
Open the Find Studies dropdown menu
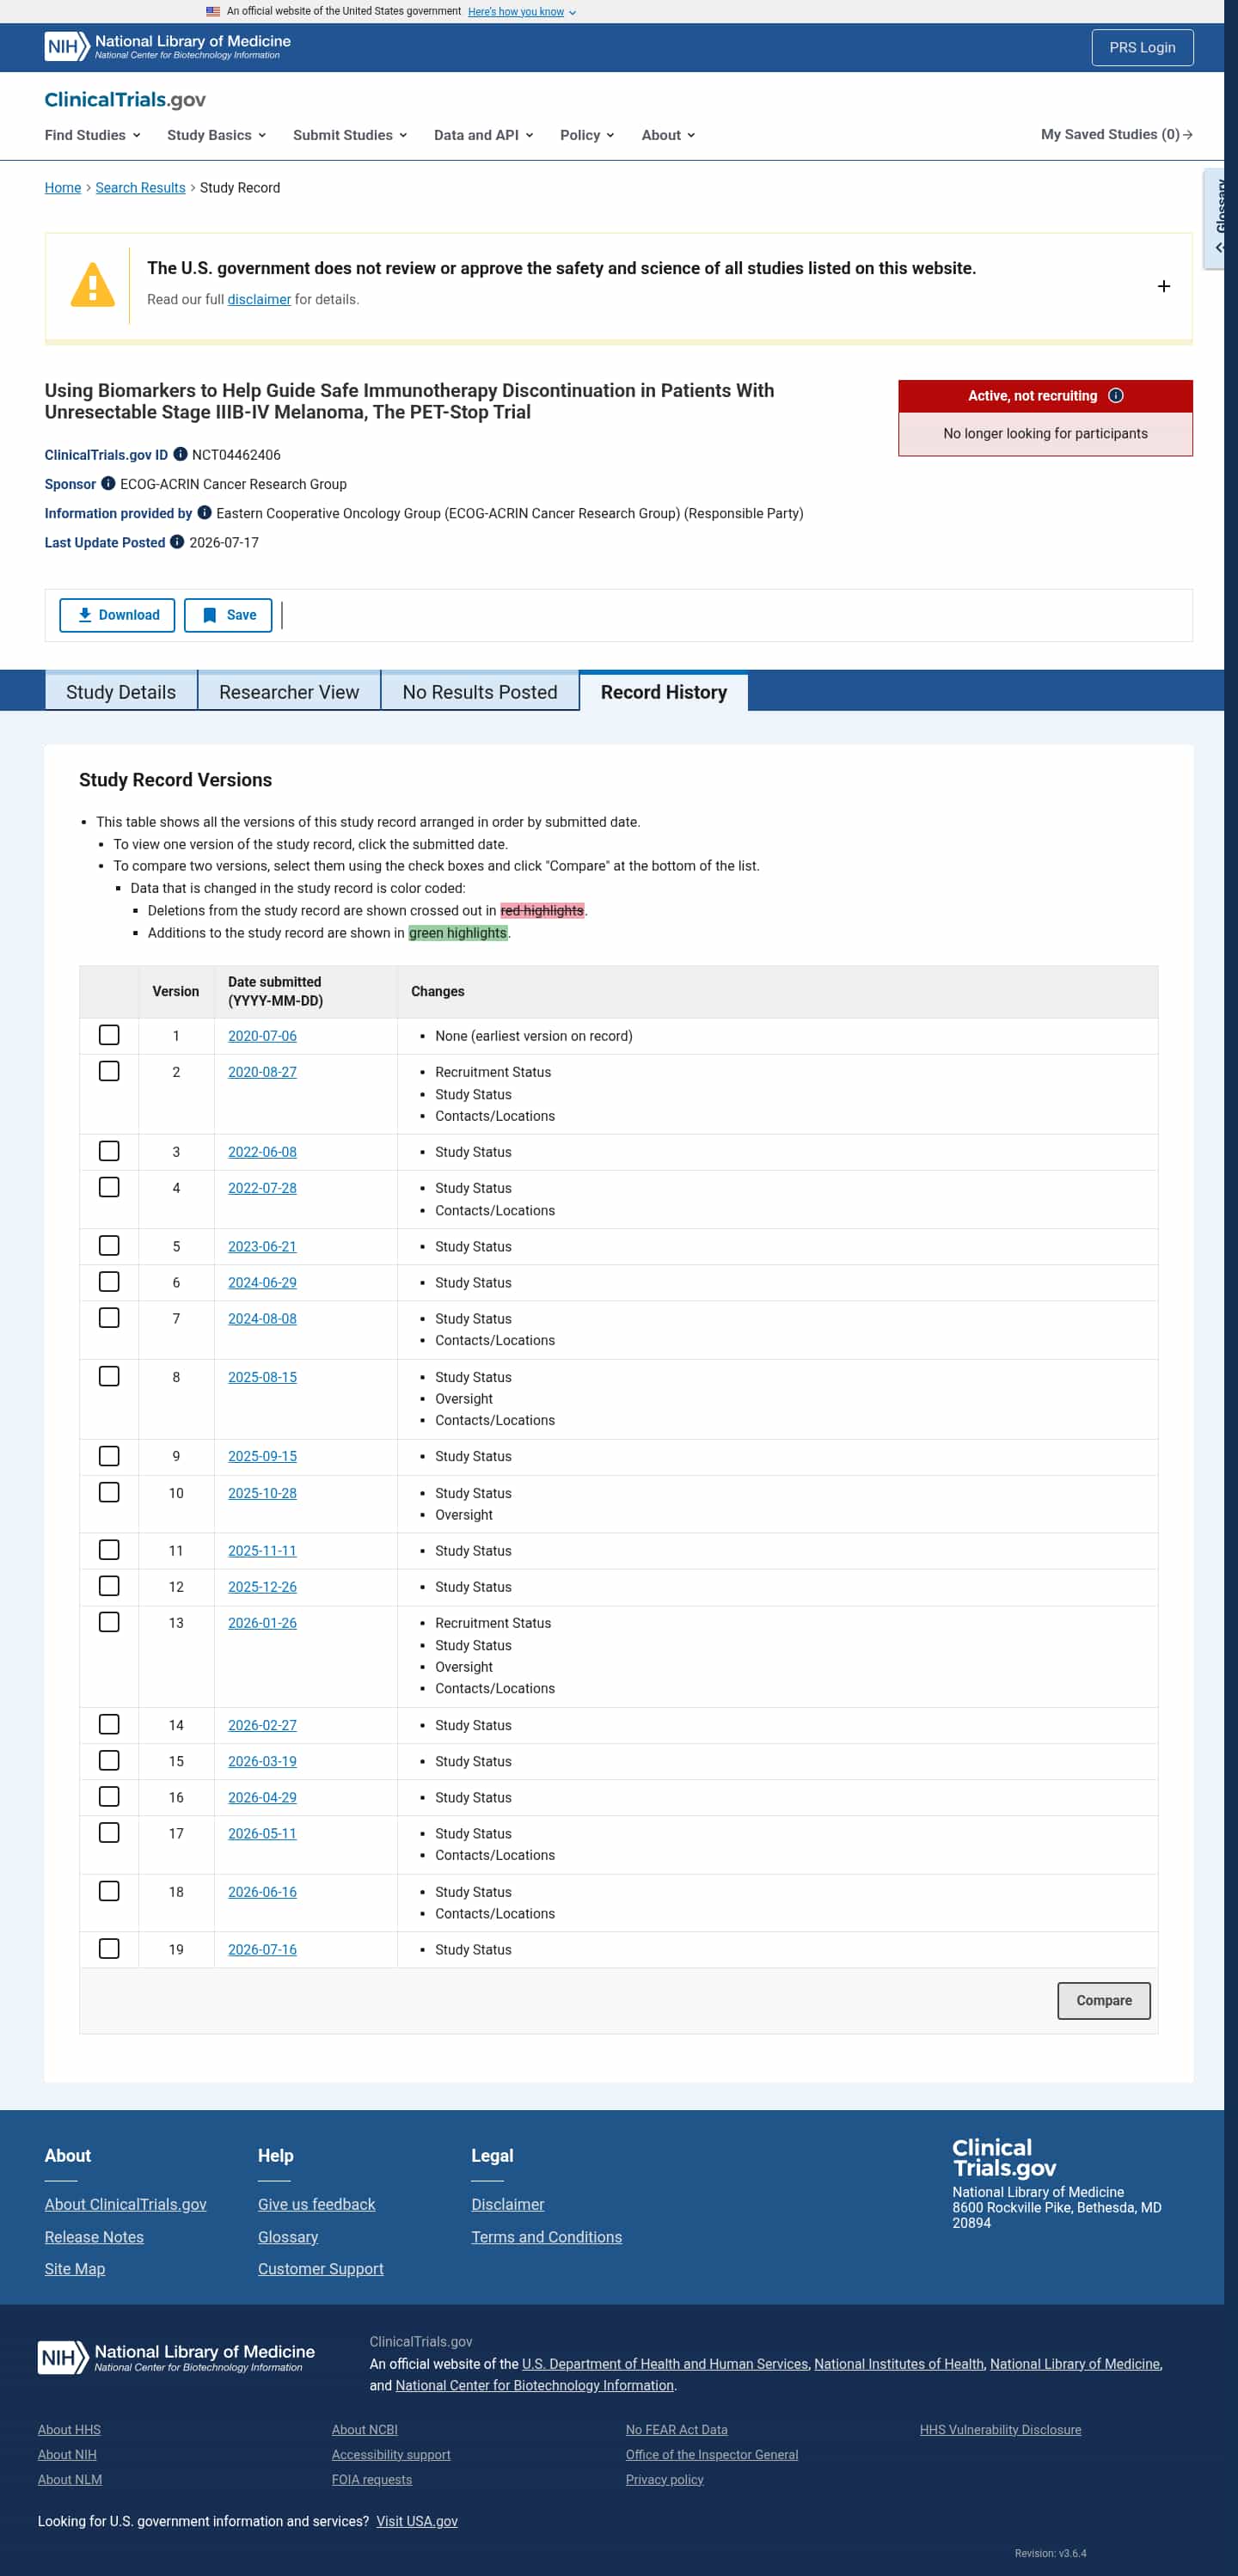[x=92, y=135]
